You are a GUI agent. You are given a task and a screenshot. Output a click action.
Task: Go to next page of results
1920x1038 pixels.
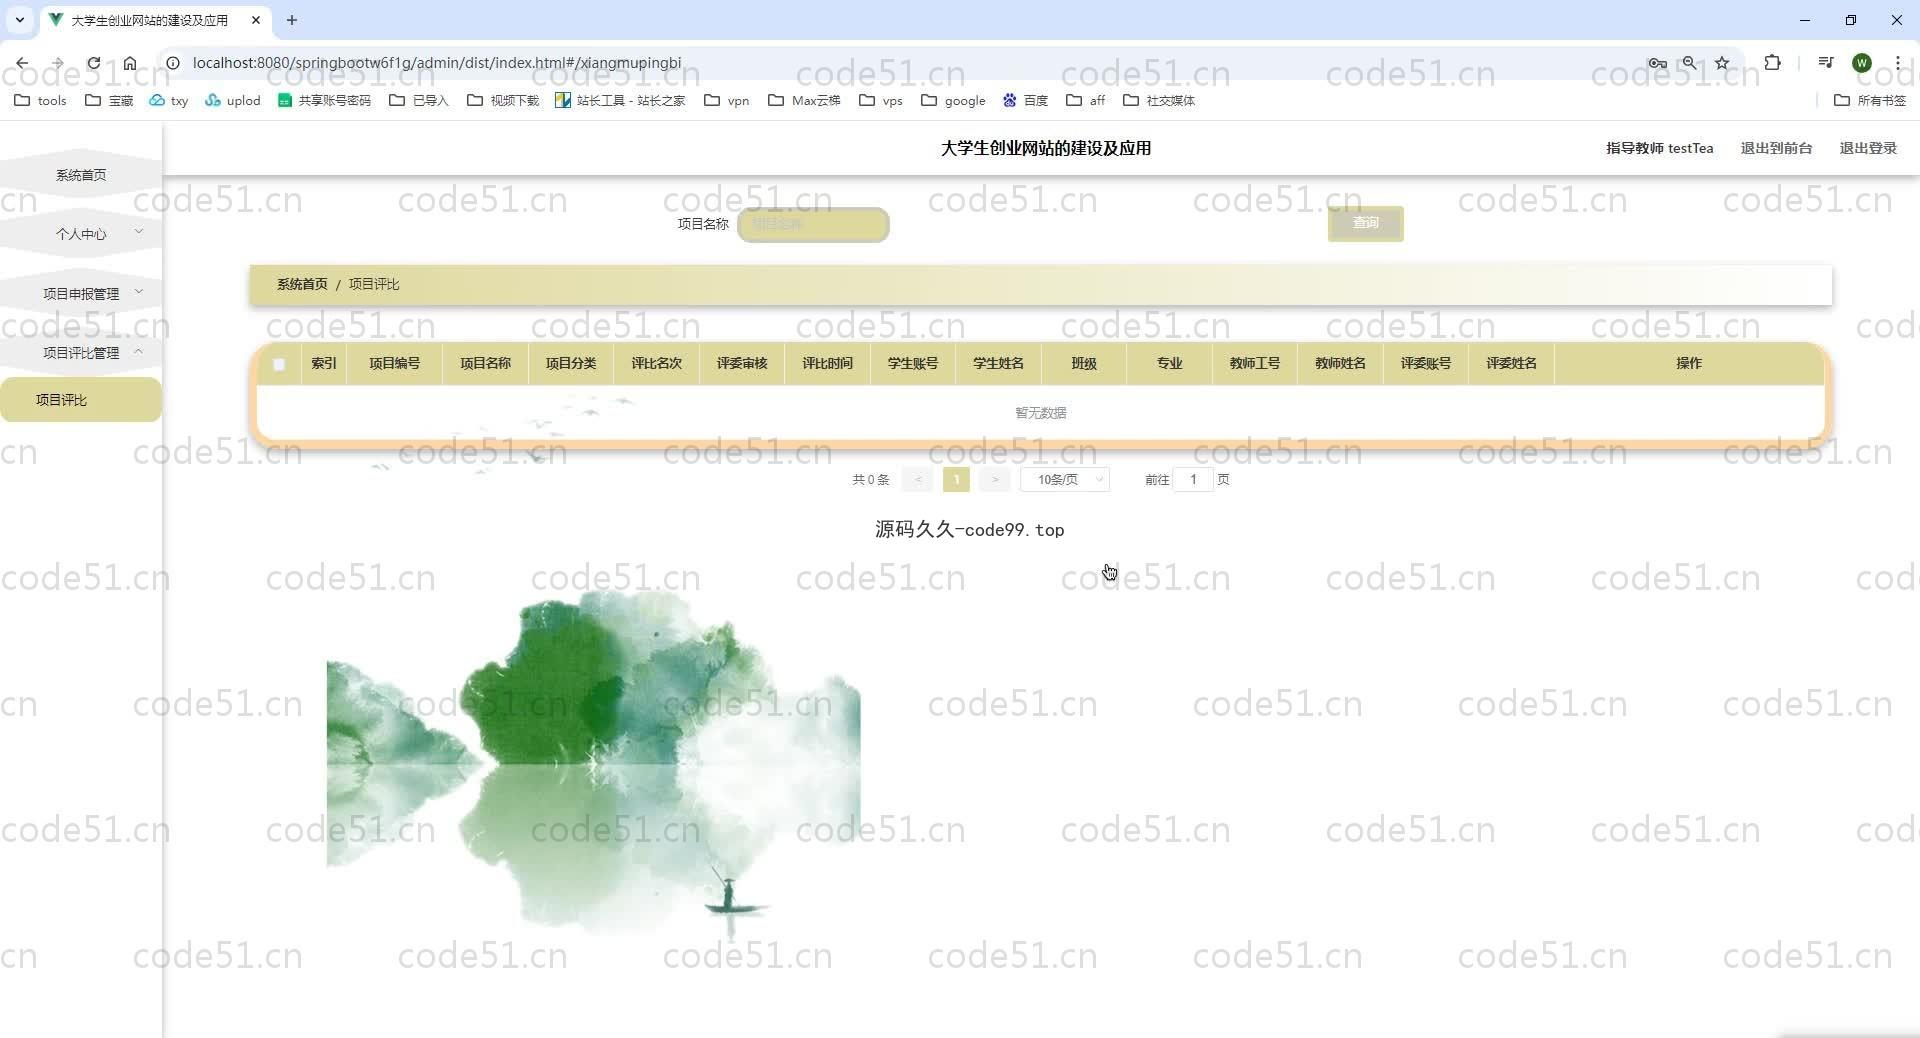tap(994, 480)
